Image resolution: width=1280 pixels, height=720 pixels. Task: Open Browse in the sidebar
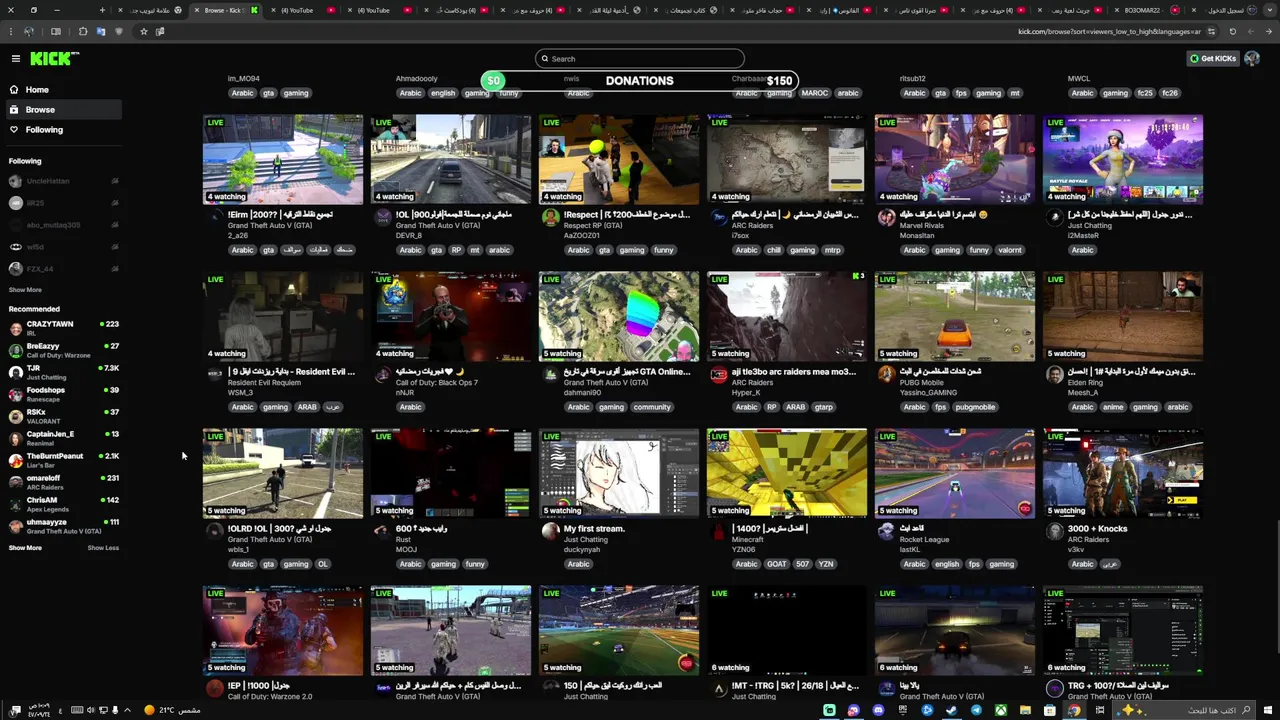pyautogui.click(x=62, y=110)
